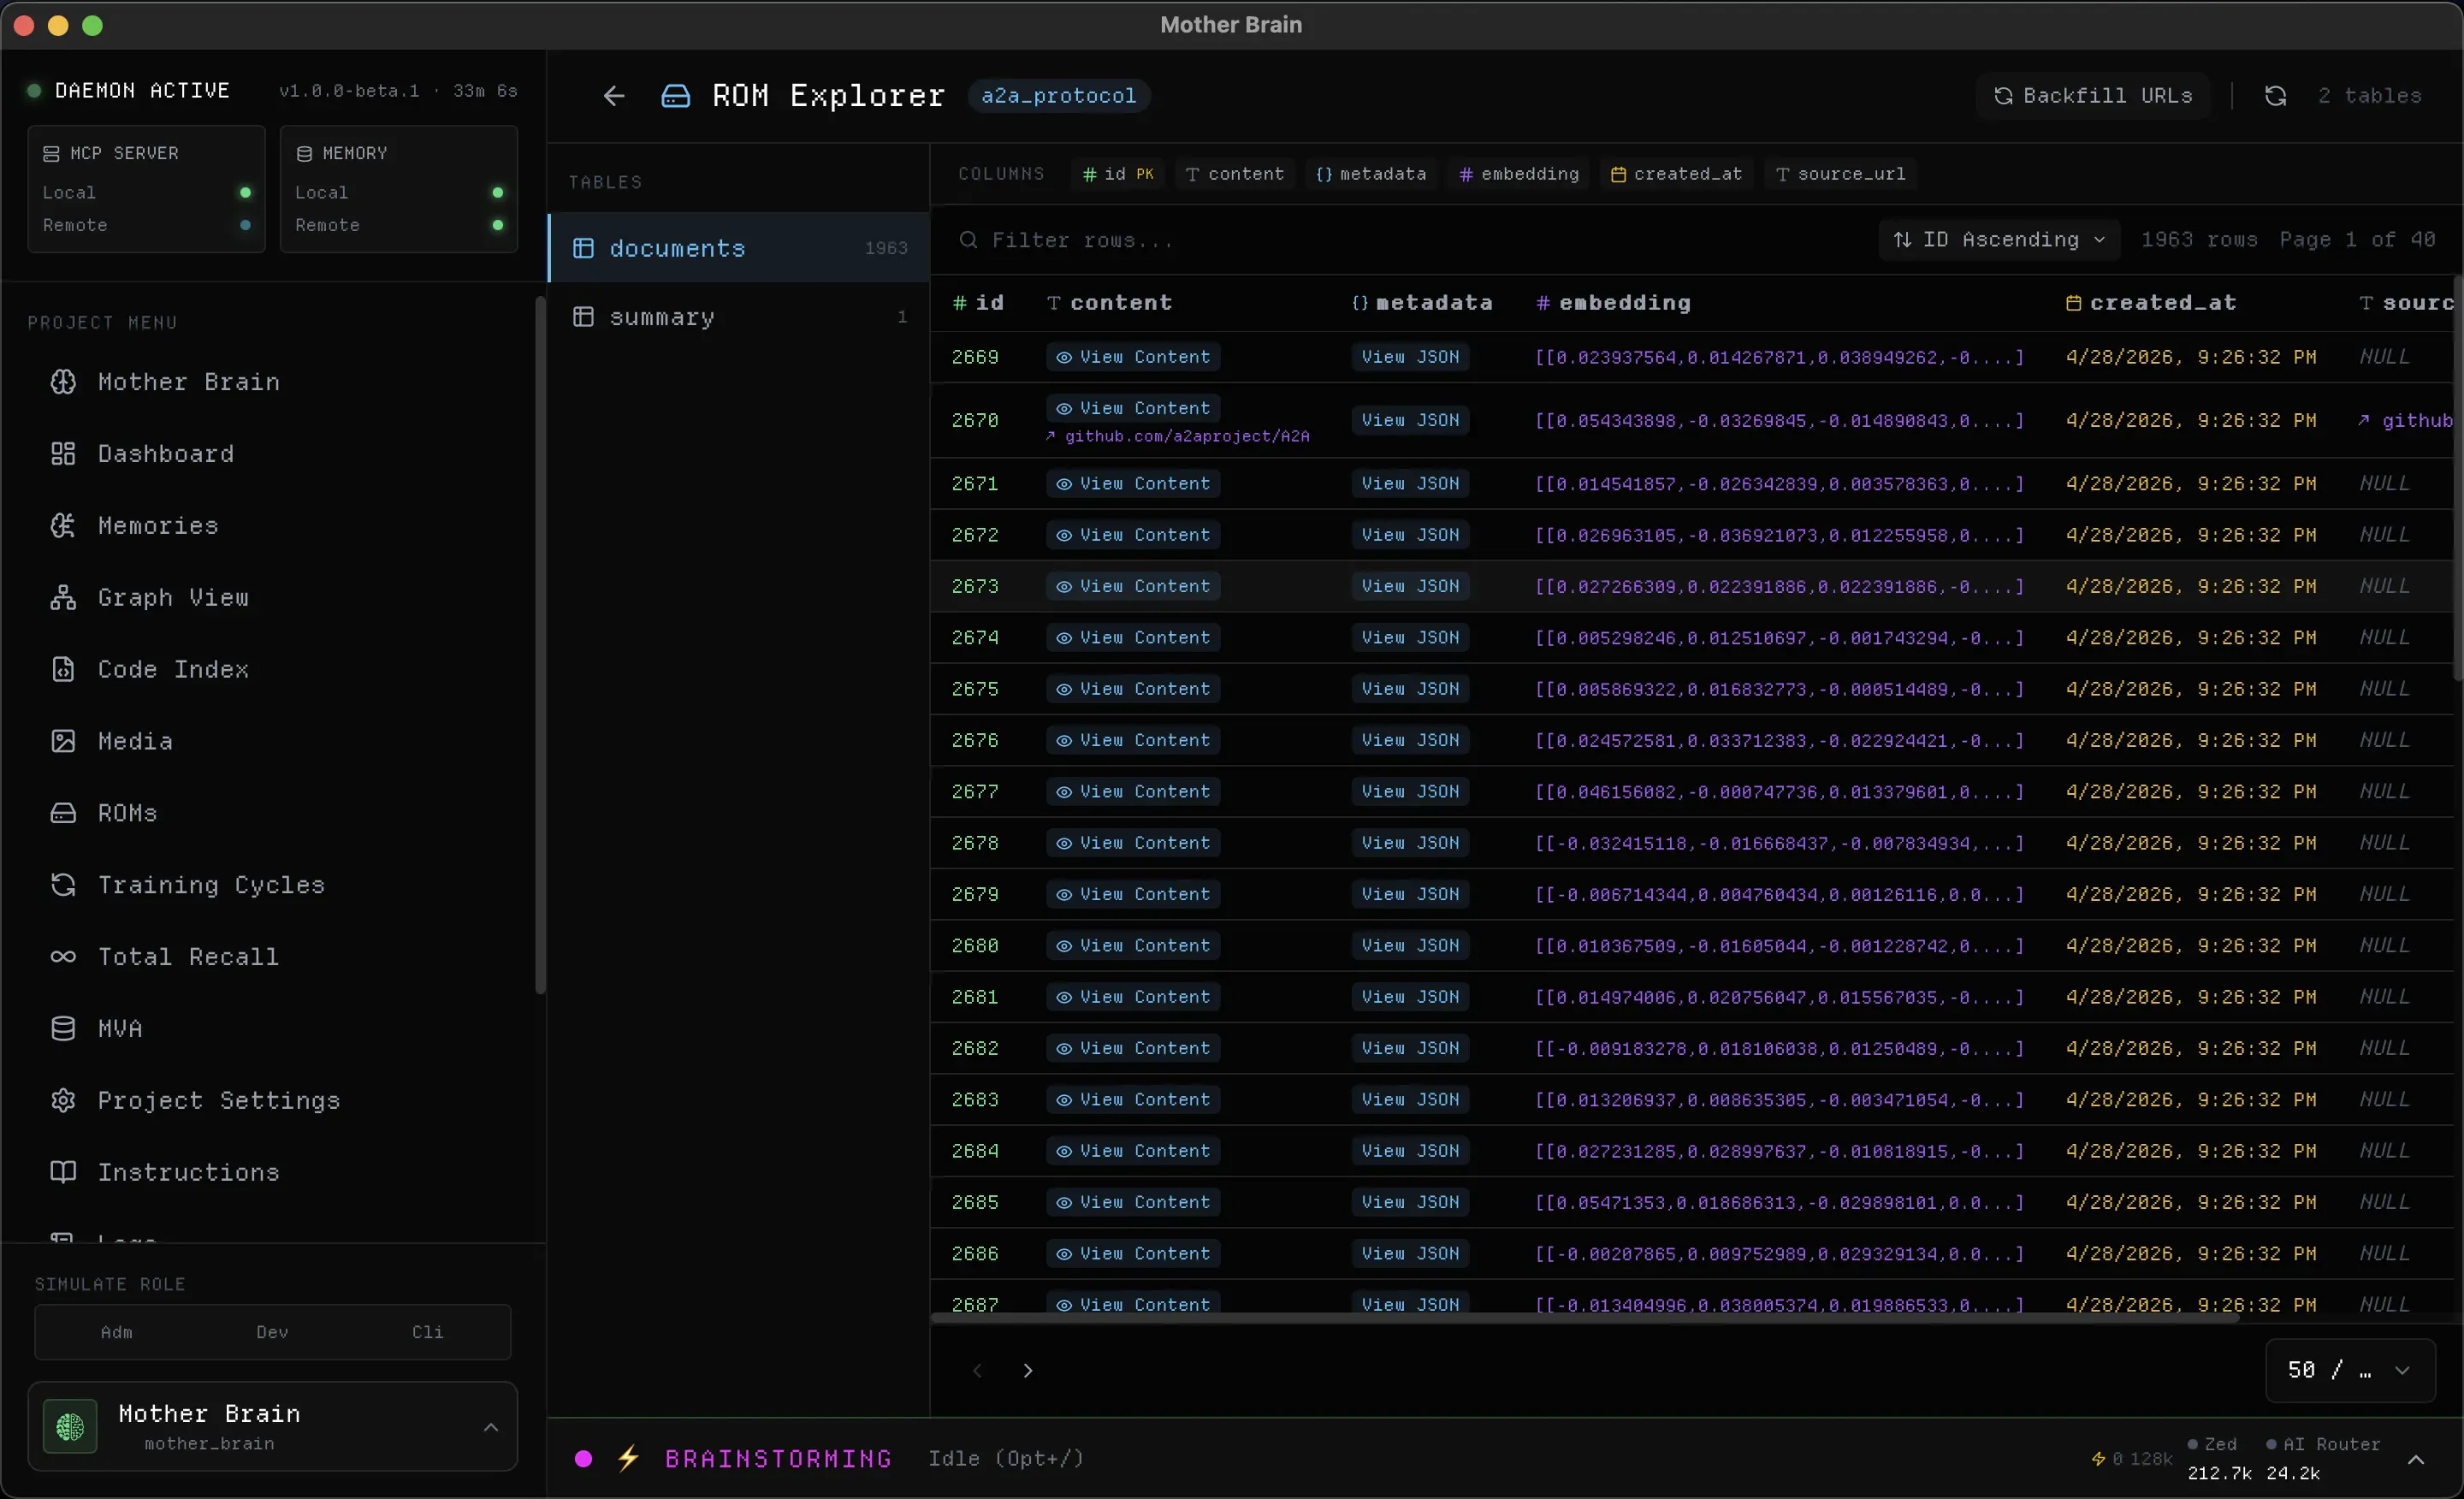The width and height of the screenshot is (2464, 1499).
Task: Toggle the id PK column chip
Action: (x=1118, y=174)
